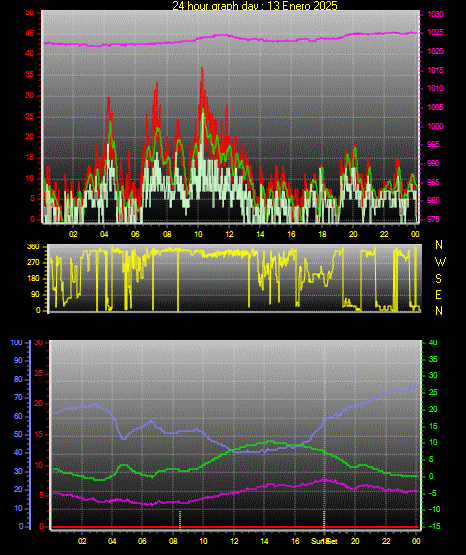Click the green temperature peak near 14 hours
Viewport: 466px width, 555px height.
[x=271, y=441]
